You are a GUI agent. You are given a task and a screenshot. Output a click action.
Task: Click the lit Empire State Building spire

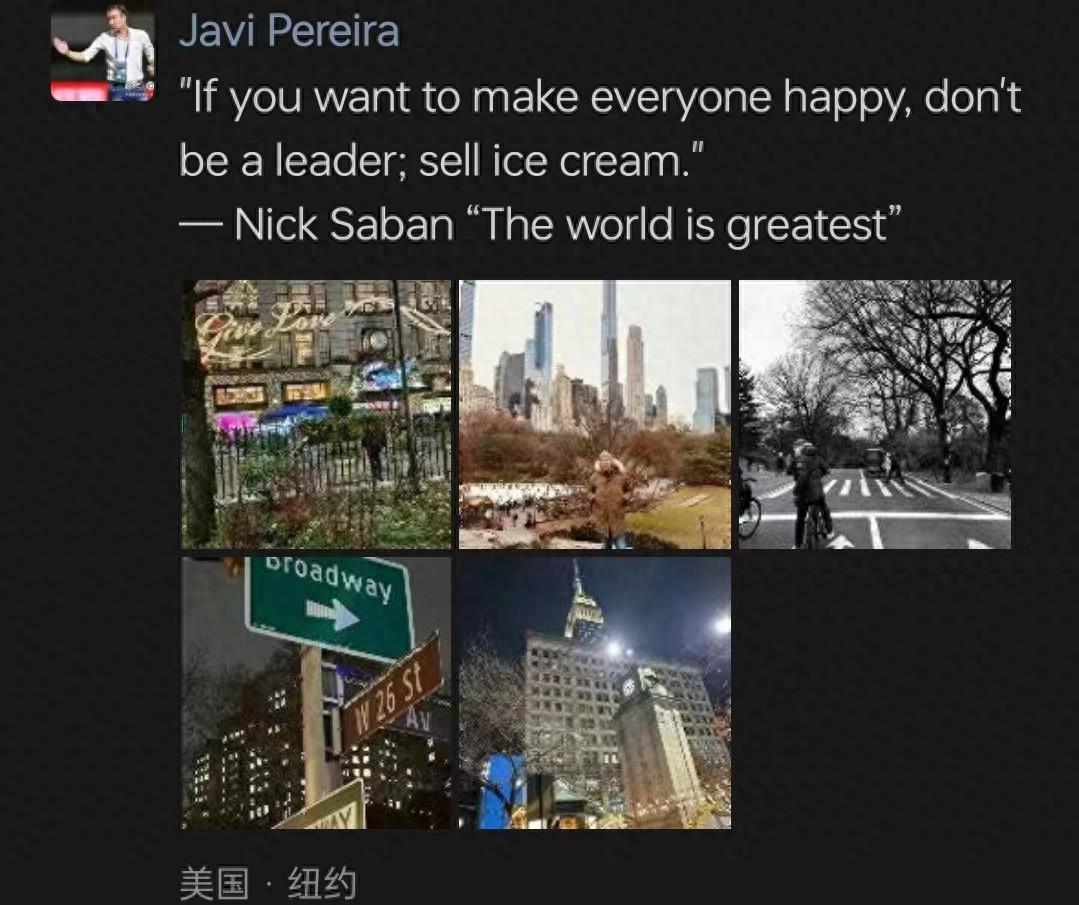[582, 602]
